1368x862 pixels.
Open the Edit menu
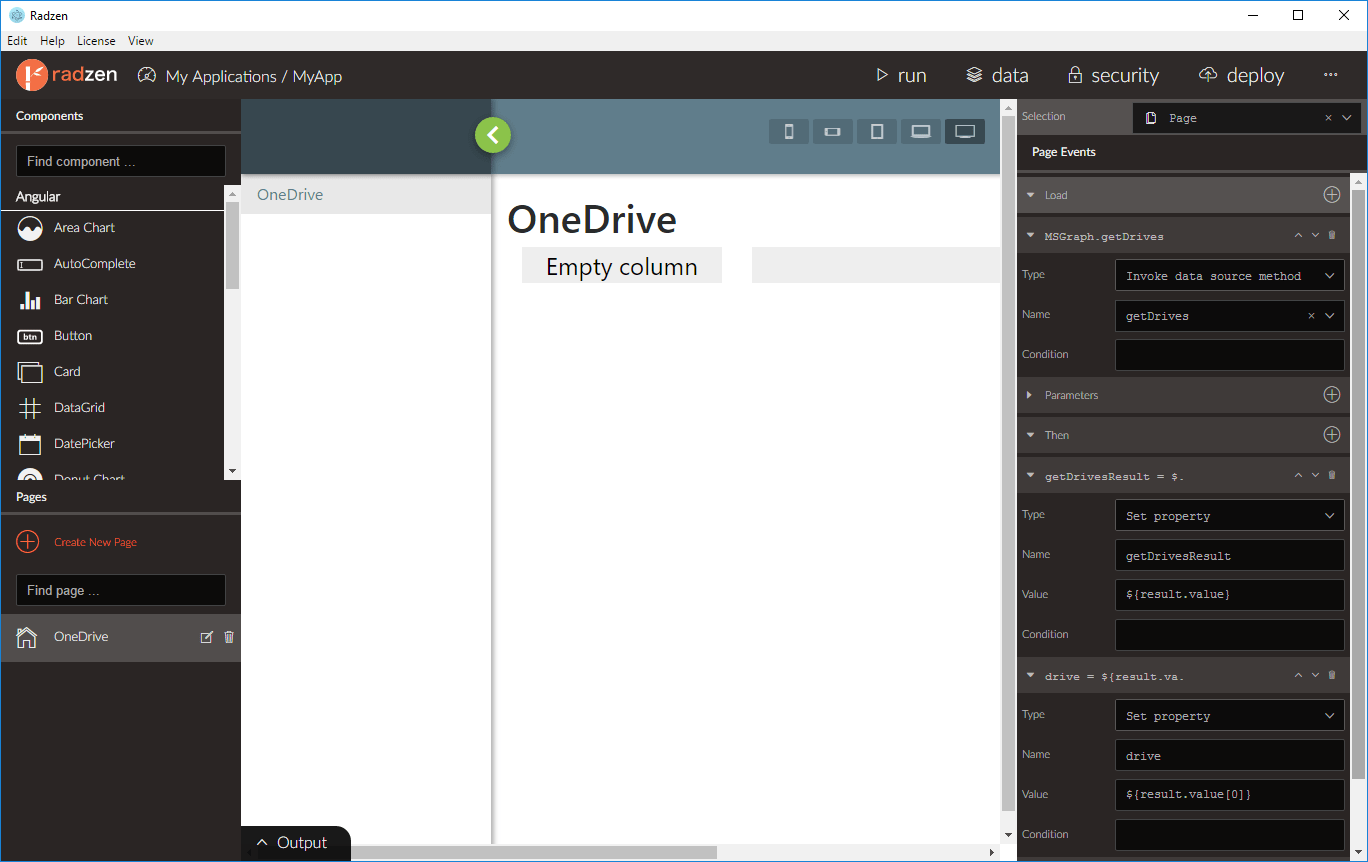pyautogui.click(x=17, y=41)
